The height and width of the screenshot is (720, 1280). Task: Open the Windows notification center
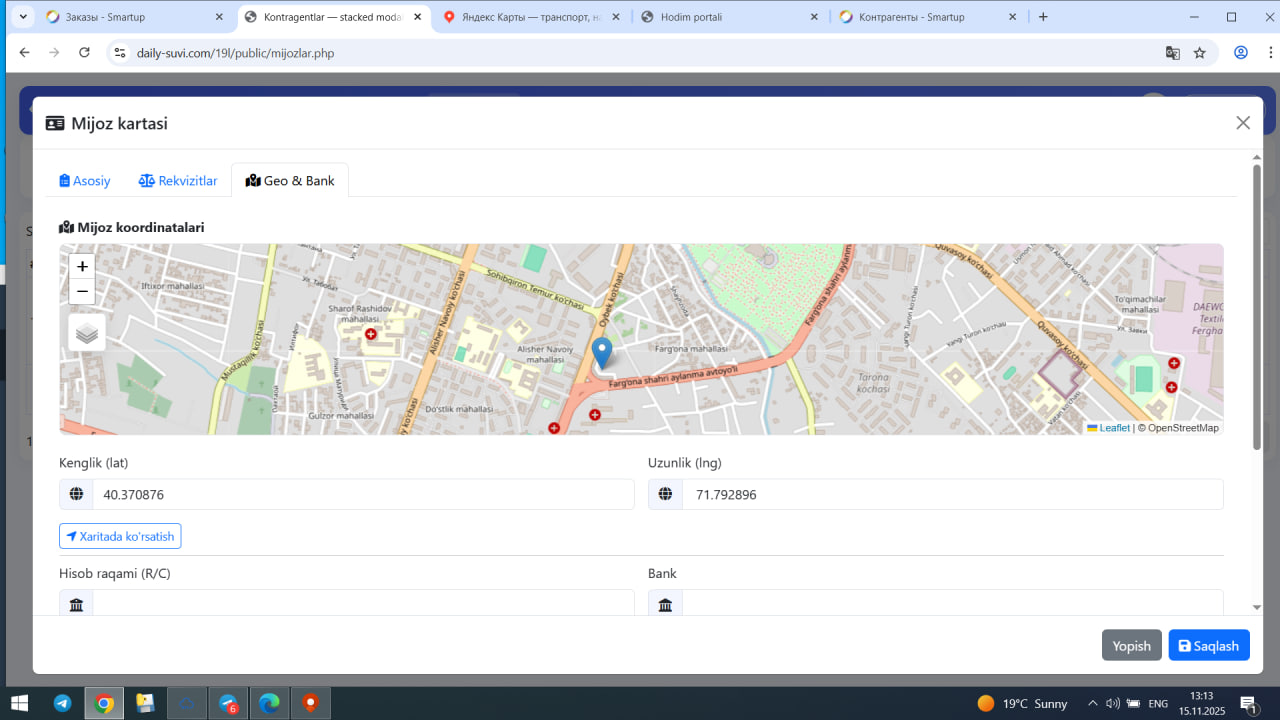coord(1249,703)
